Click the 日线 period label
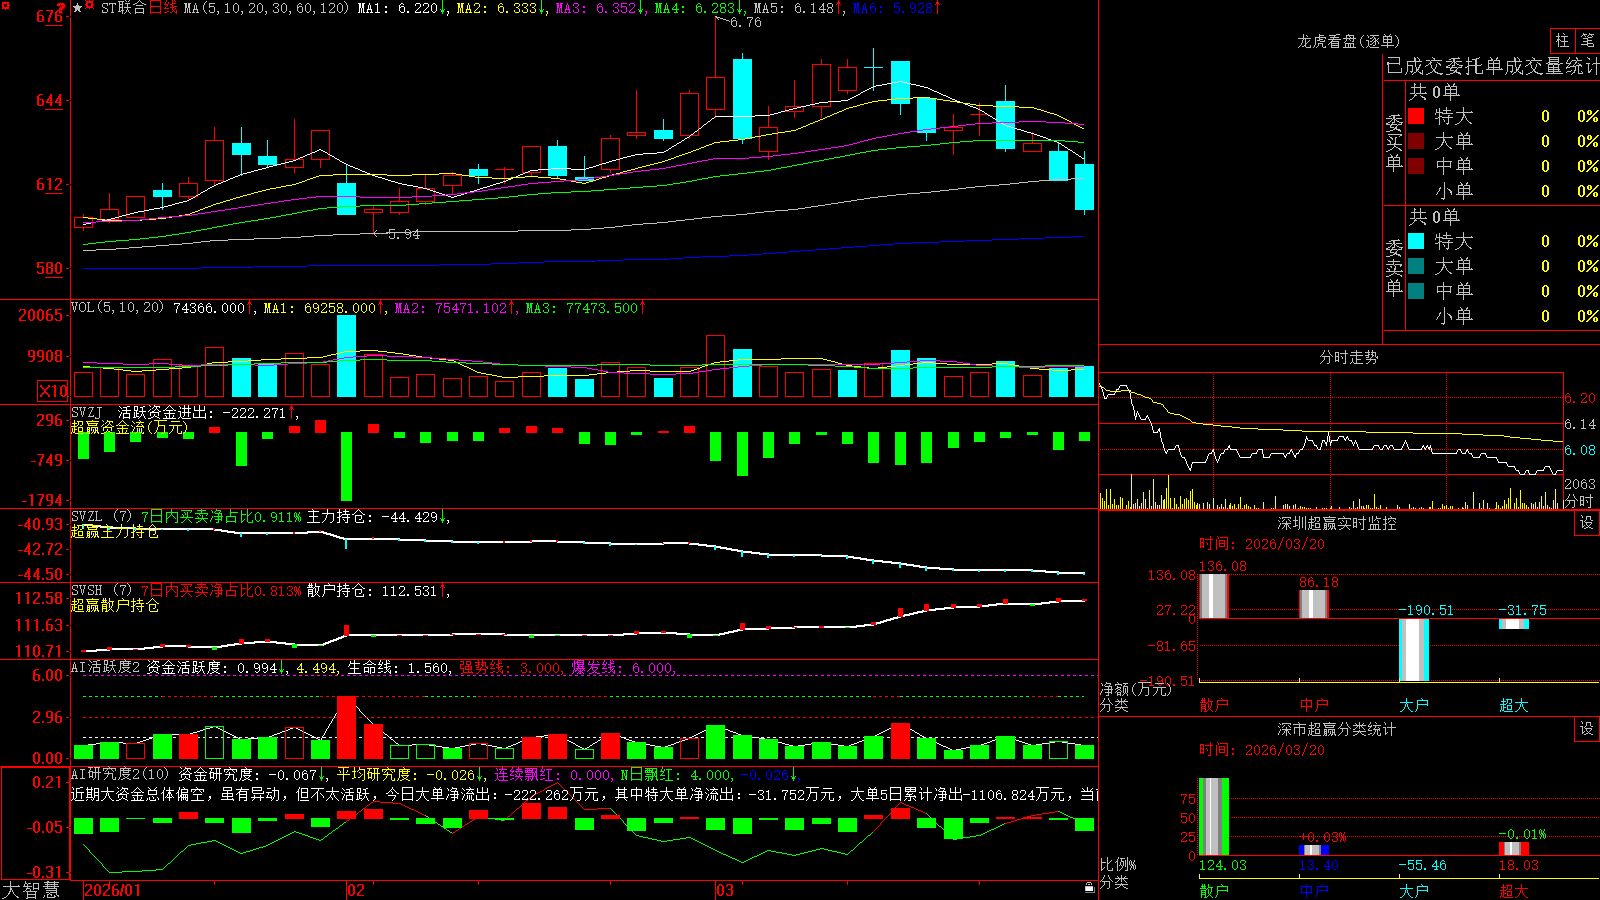Viewport: 1600px width, 900px height. click(x=164, y=8)
